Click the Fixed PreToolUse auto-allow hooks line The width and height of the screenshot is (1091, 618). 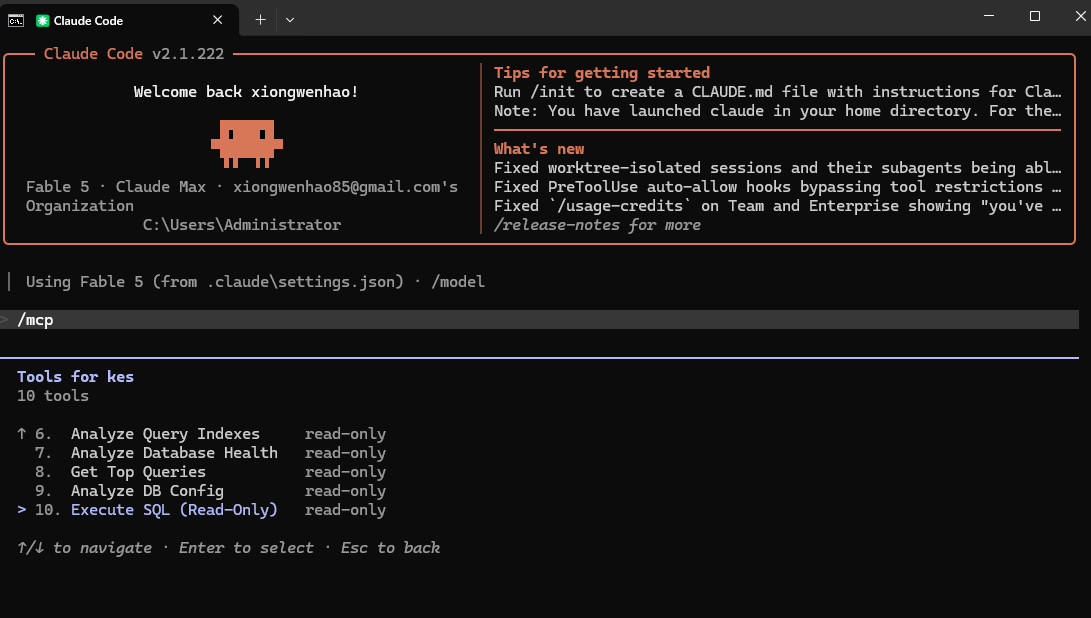777,187
